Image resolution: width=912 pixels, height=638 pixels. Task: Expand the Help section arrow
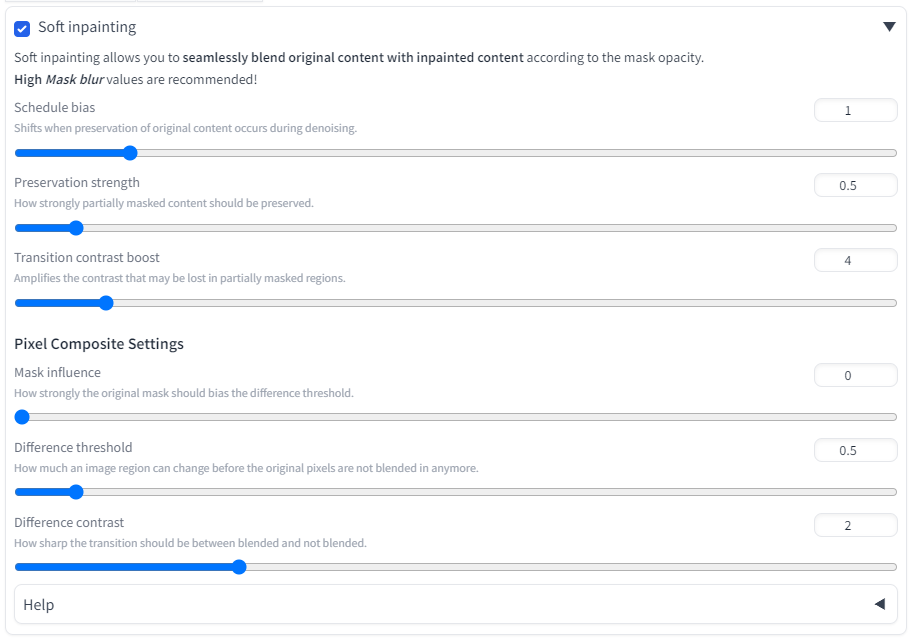880,604
